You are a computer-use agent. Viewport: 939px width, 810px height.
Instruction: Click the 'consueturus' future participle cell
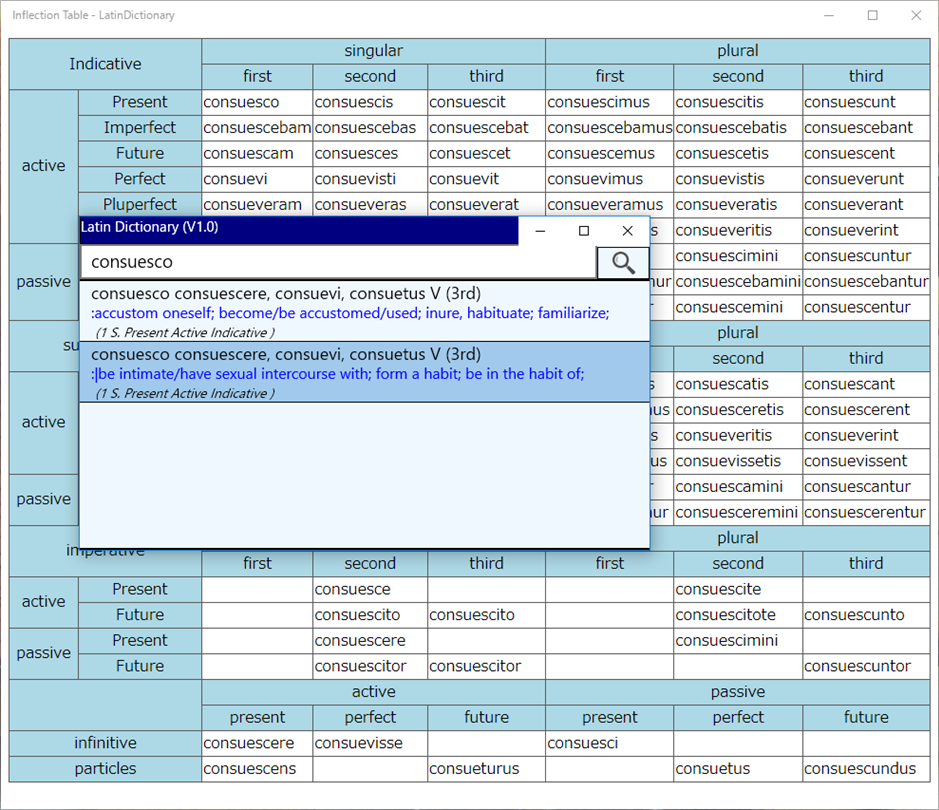[x=486, y=769]
